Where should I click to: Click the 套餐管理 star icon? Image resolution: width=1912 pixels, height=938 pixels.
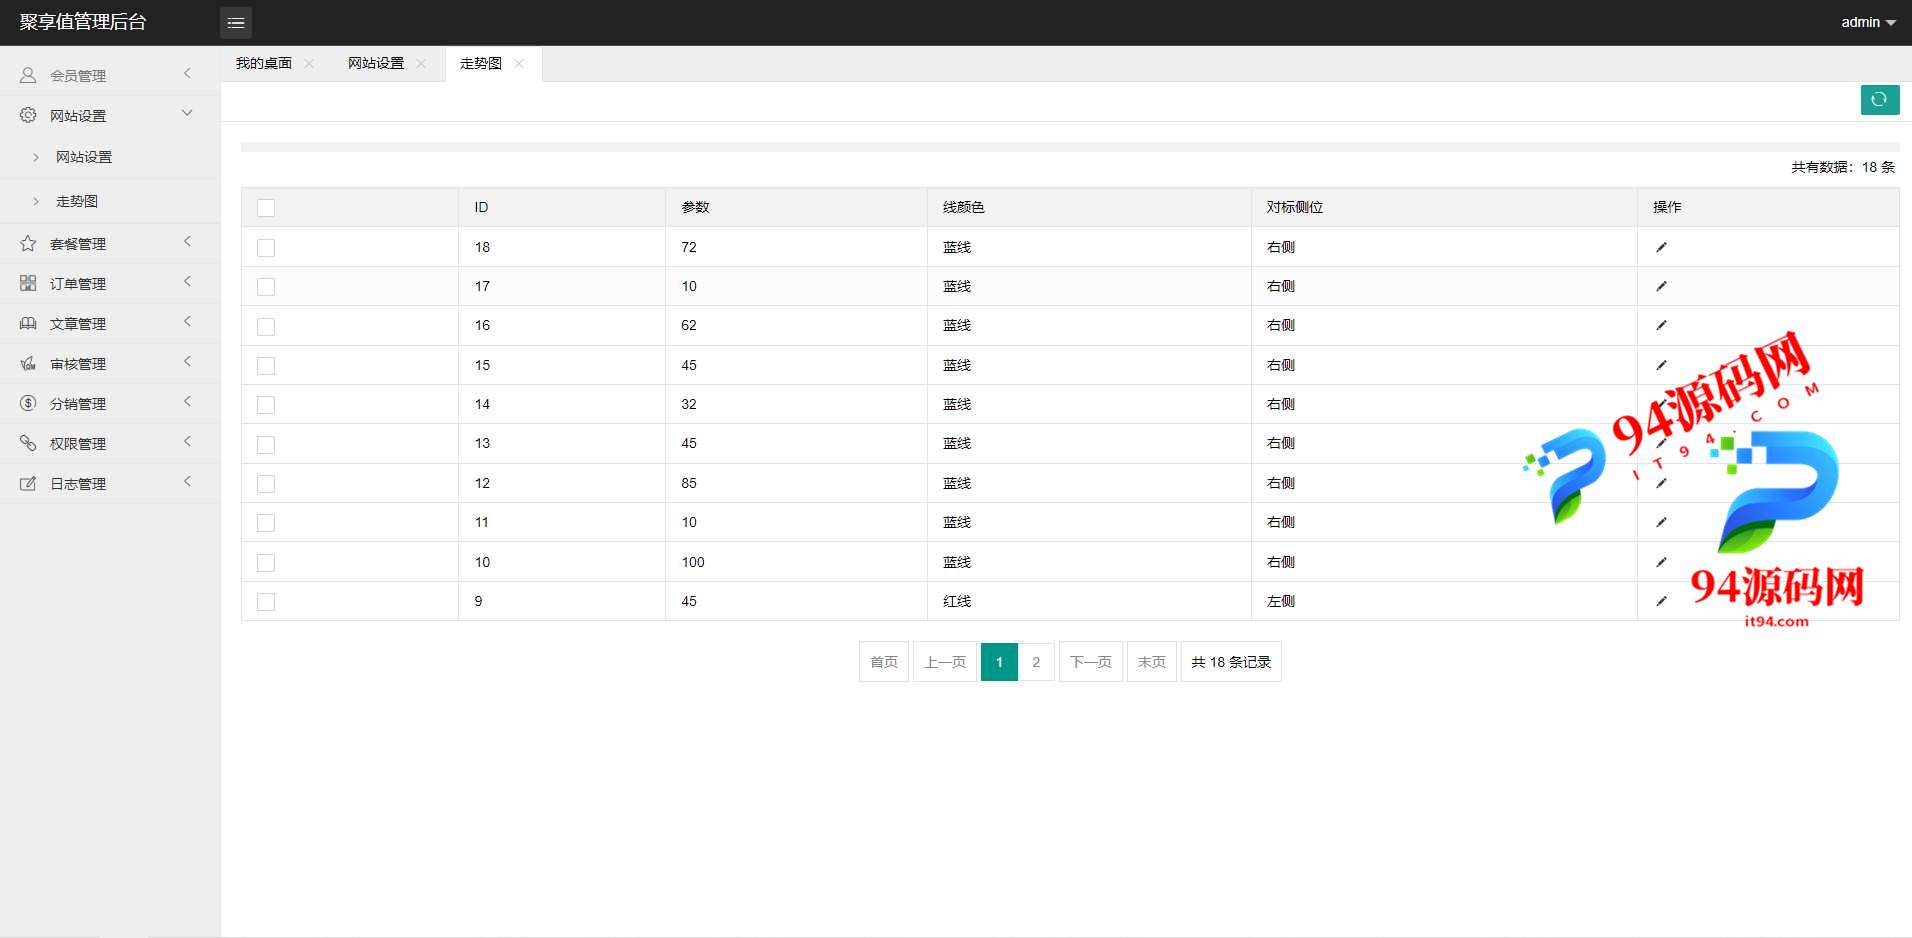[28, 243]
